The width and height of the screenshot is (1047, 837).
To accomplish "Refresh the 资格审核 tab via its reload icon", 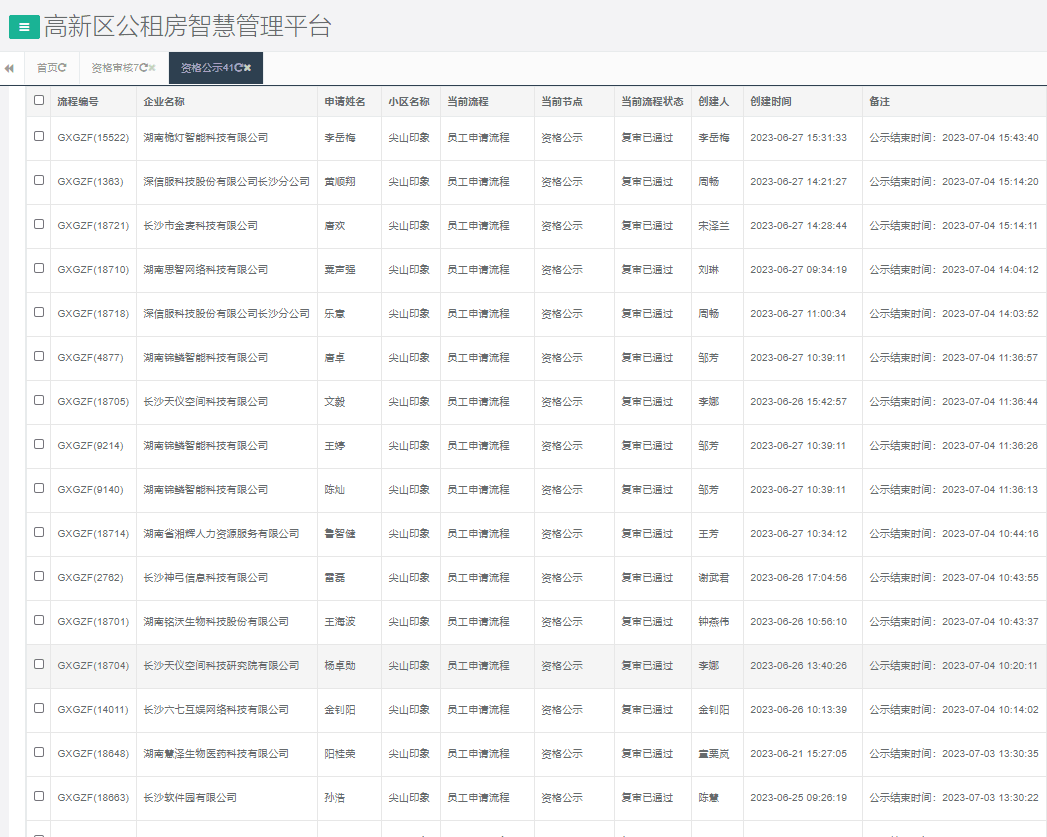I will (x=143, y=68).
